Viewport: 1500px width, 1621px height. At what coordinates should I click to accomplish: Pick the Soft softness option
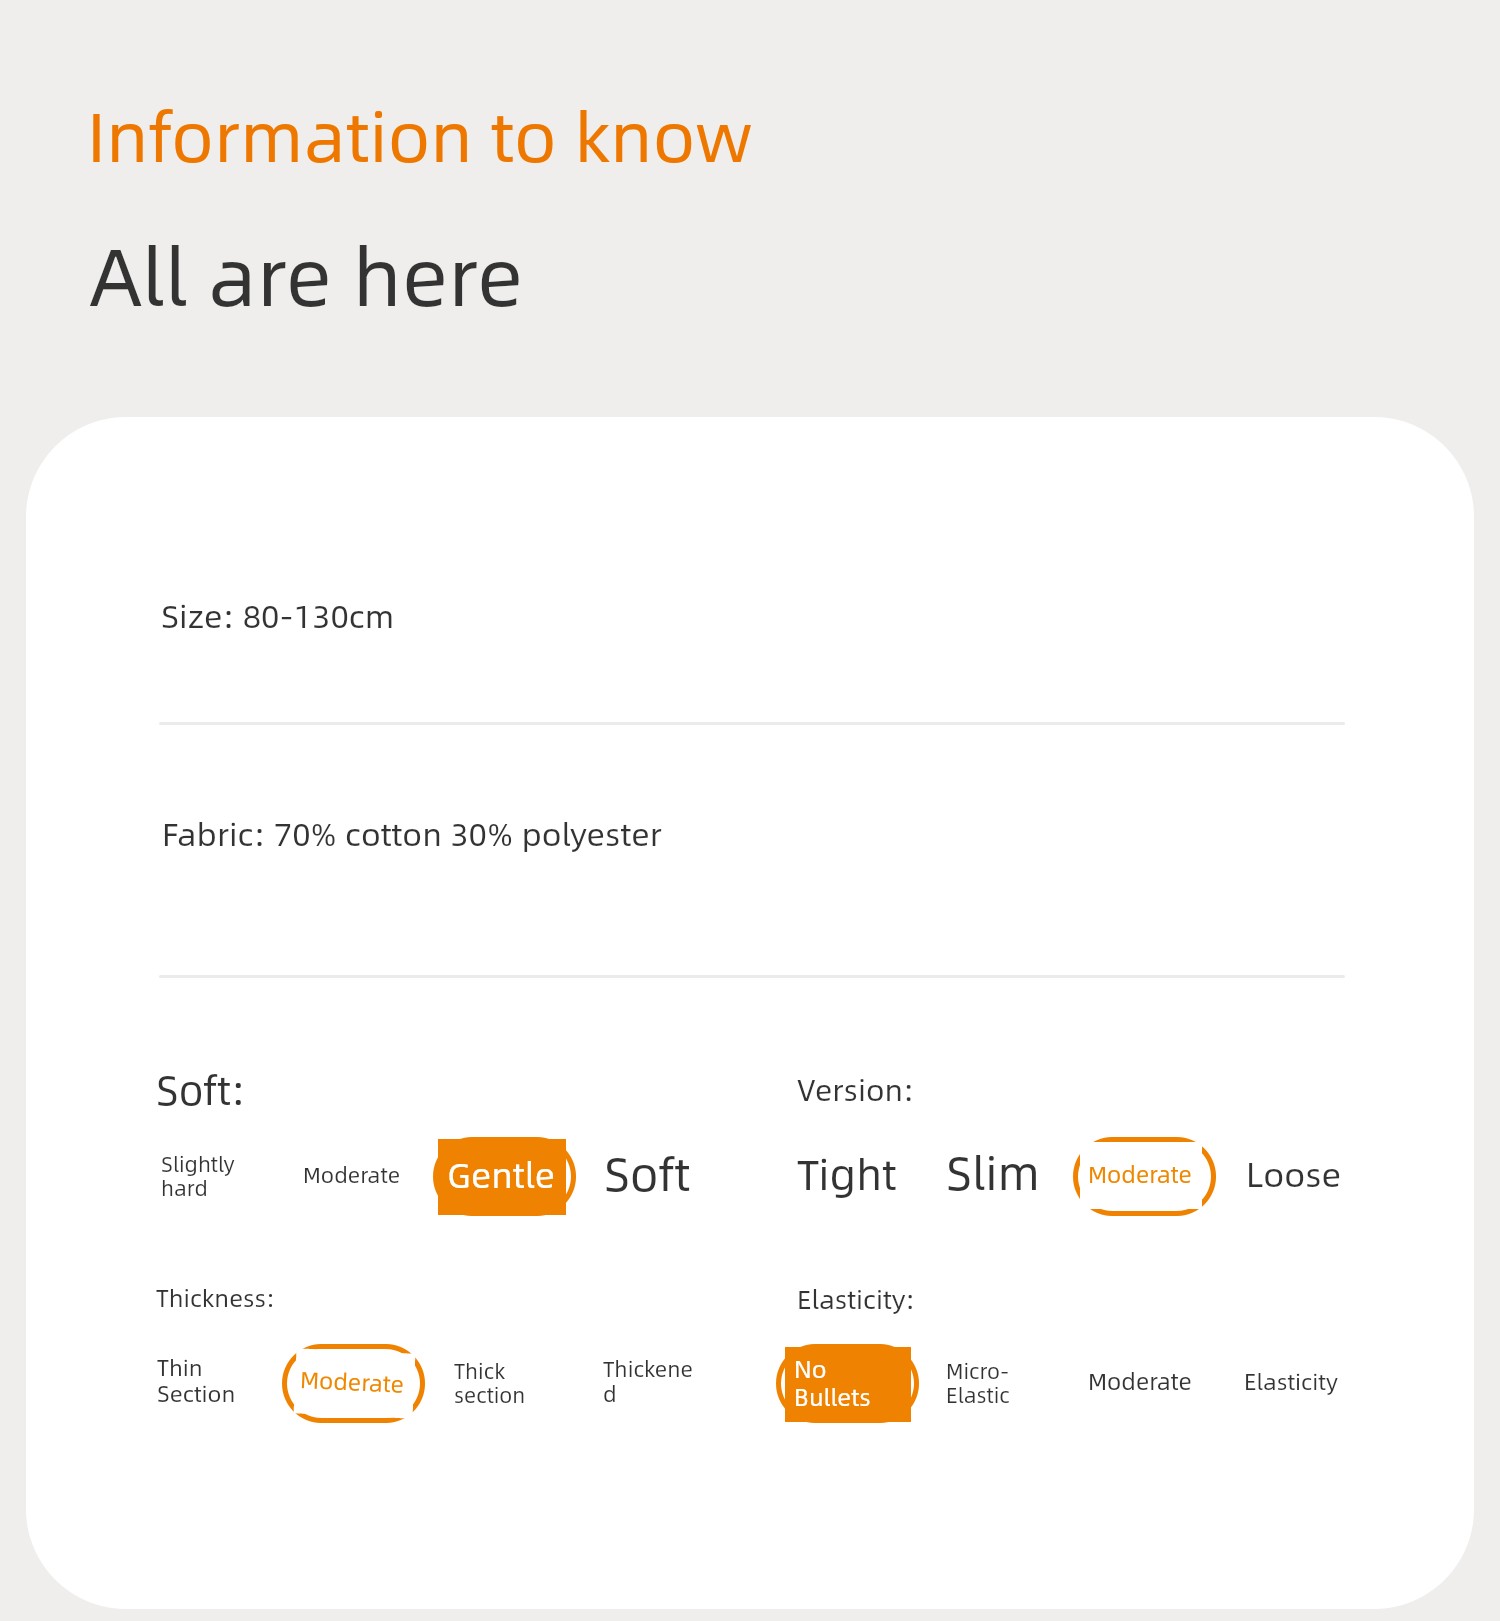pos(647,1176)
